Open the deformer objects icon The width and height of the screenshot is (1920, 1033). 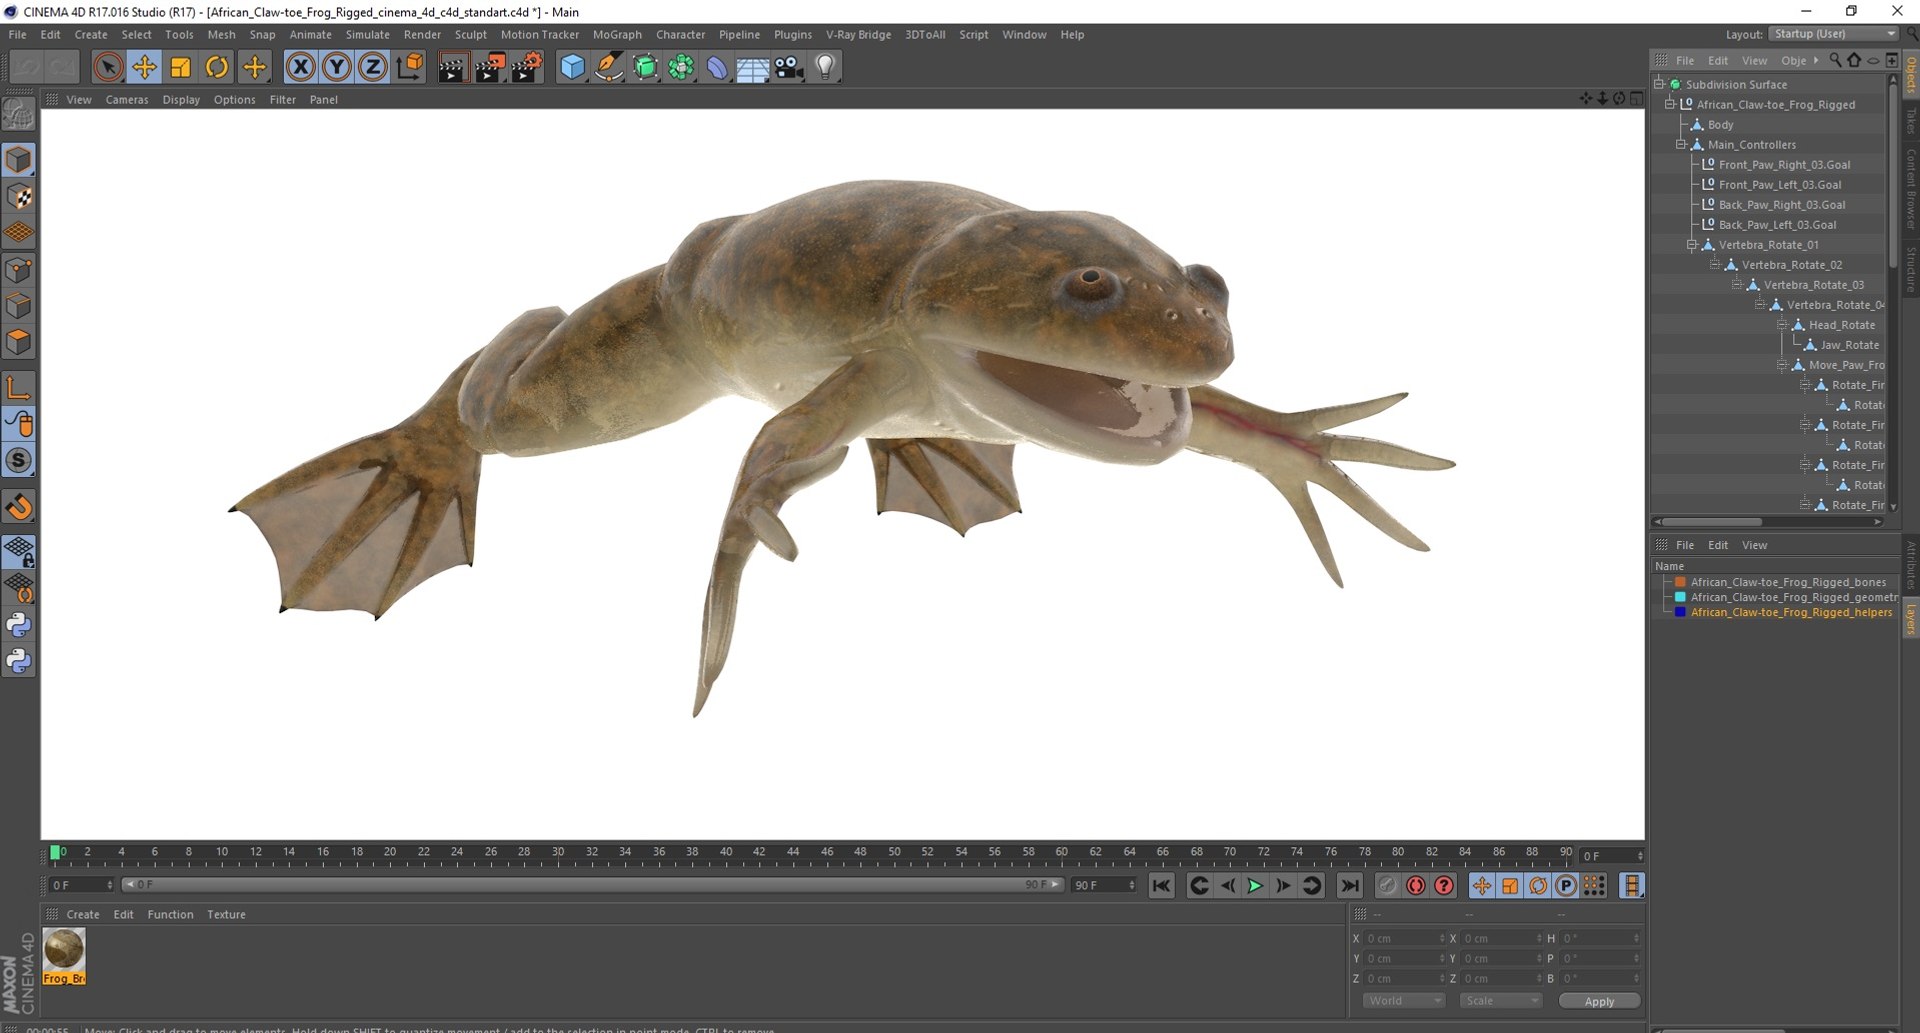pos(717,67)
